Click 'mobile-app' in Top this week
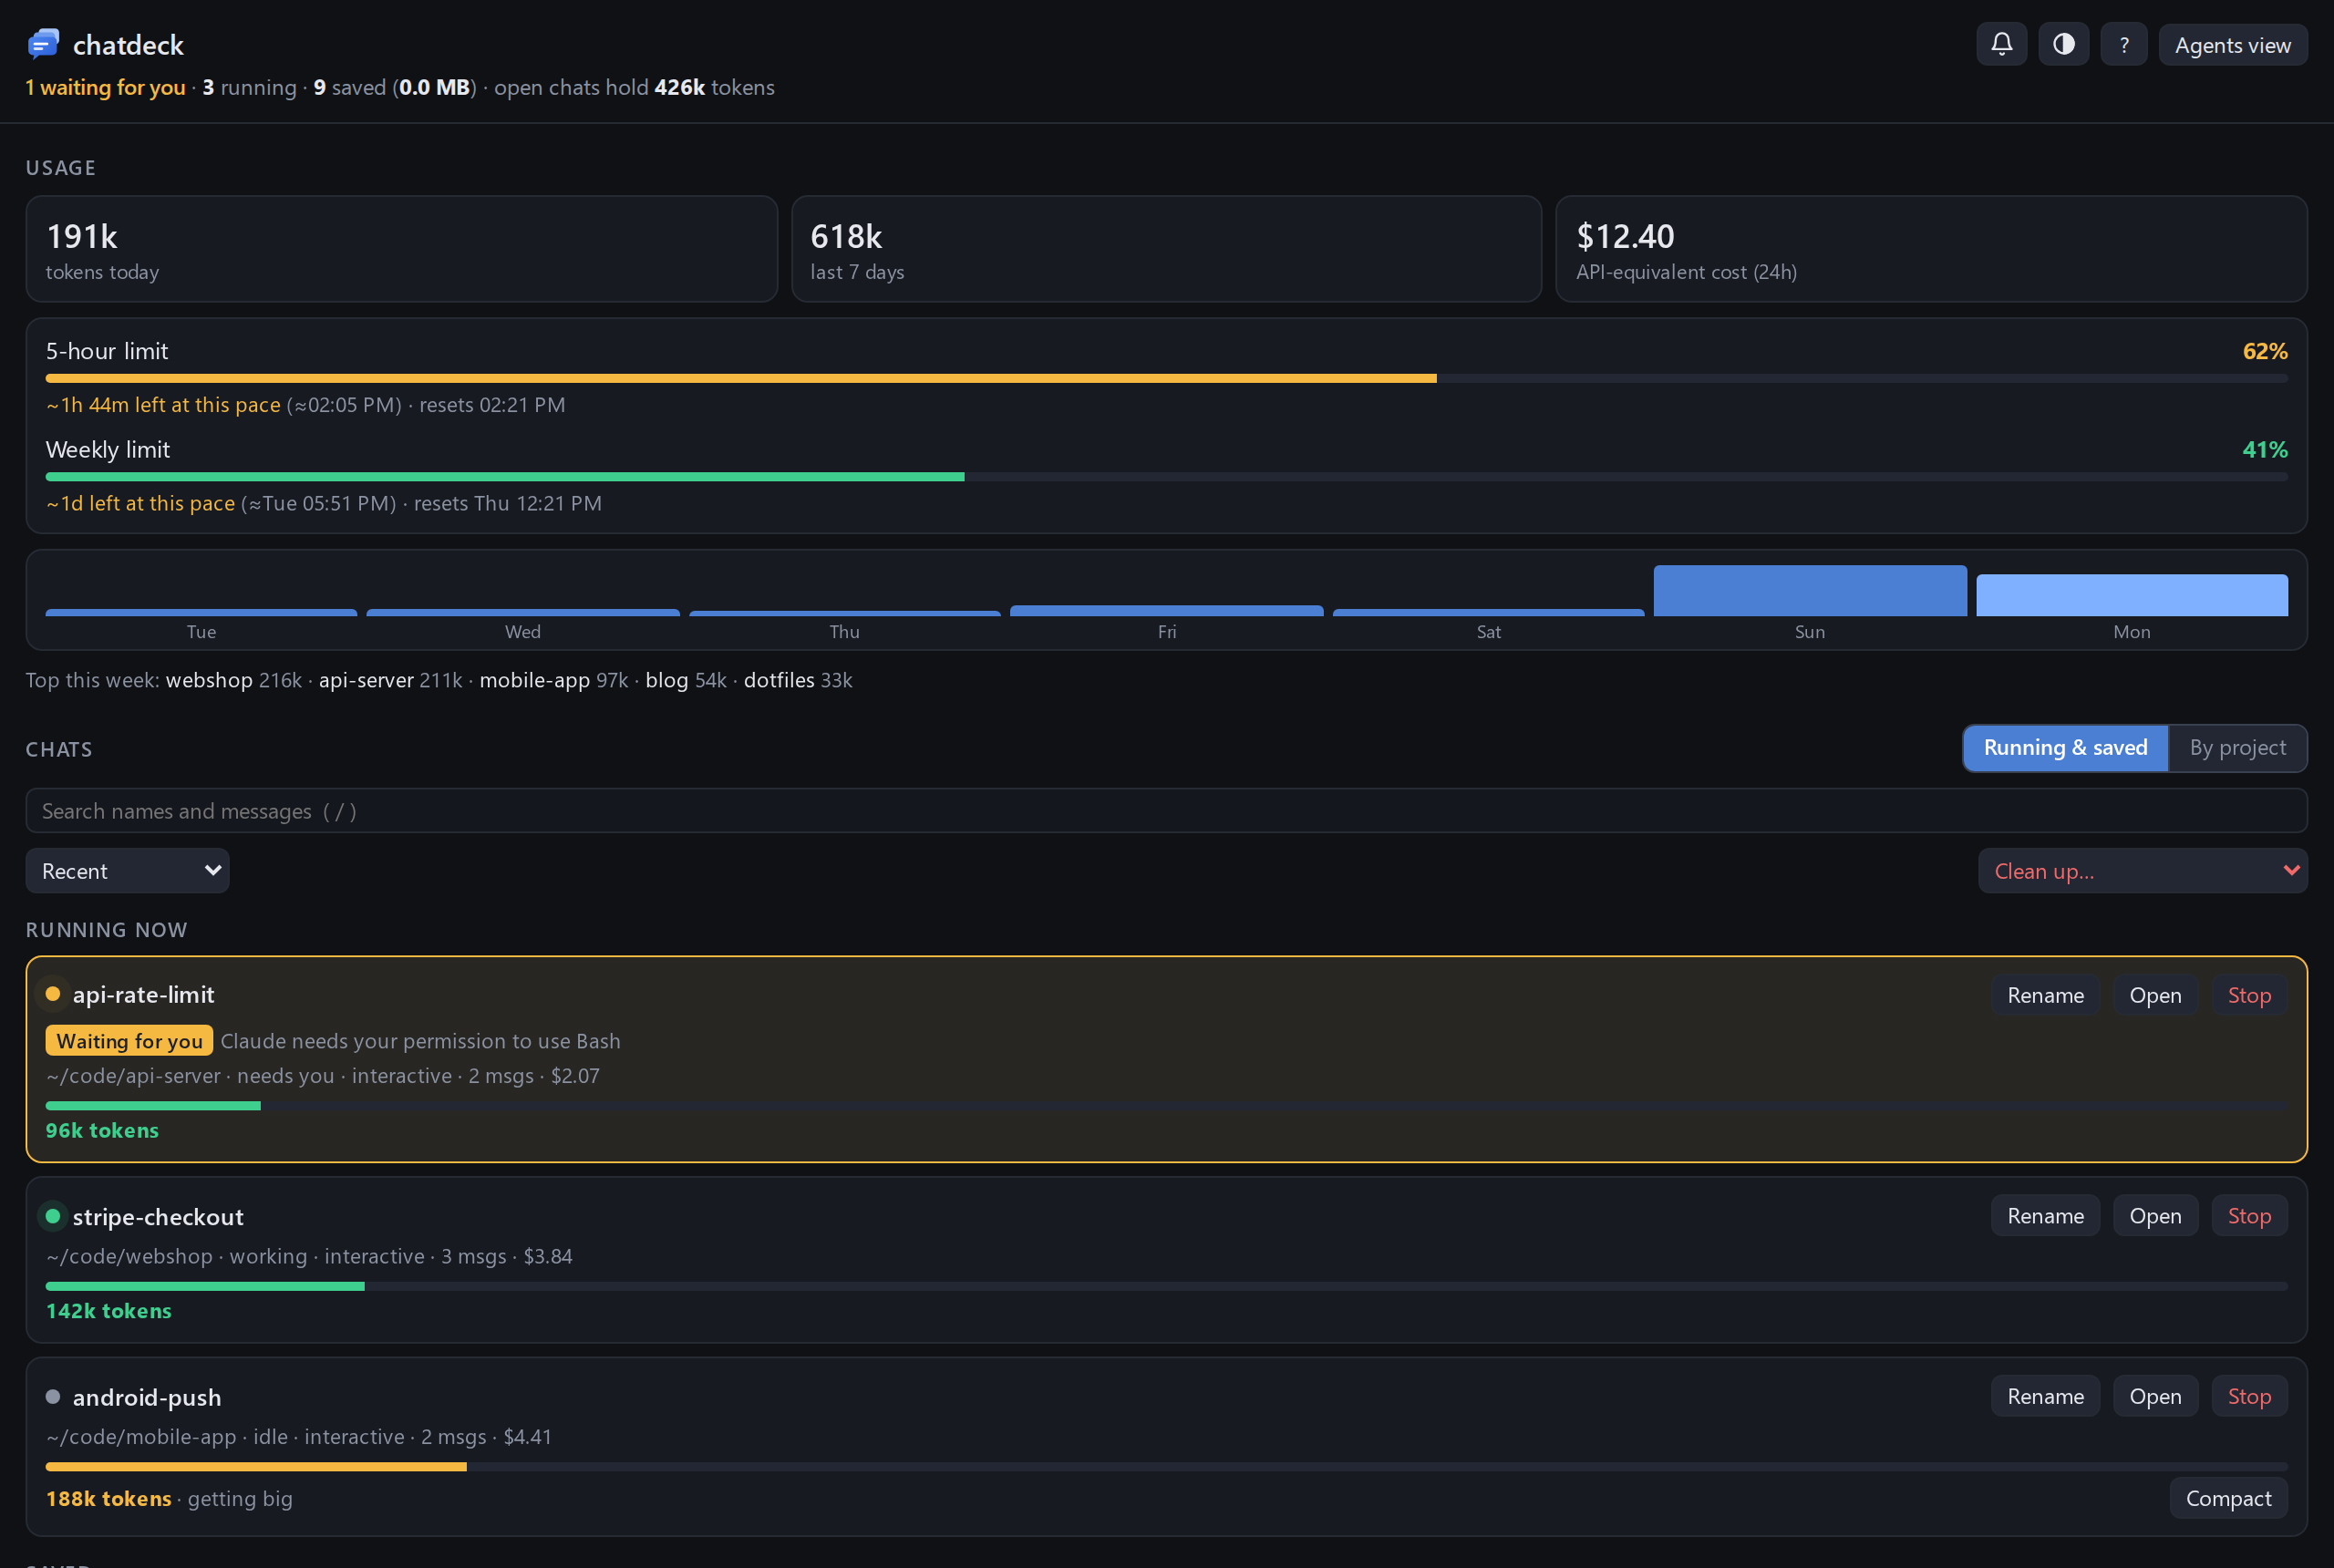Viewport: 2334px width, 1568px height. (x=535, y=680)
